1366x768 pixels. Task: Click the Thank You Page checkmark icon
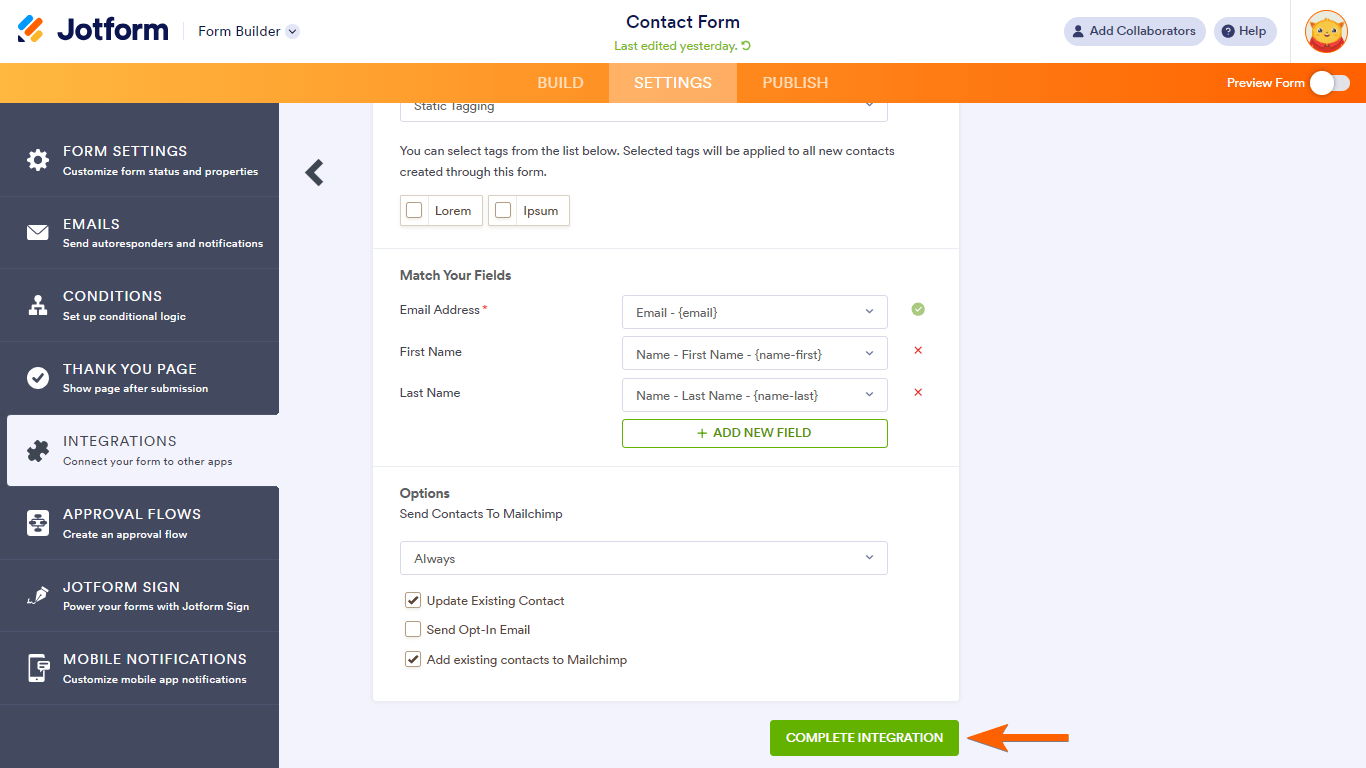click(x=36, y=377)
